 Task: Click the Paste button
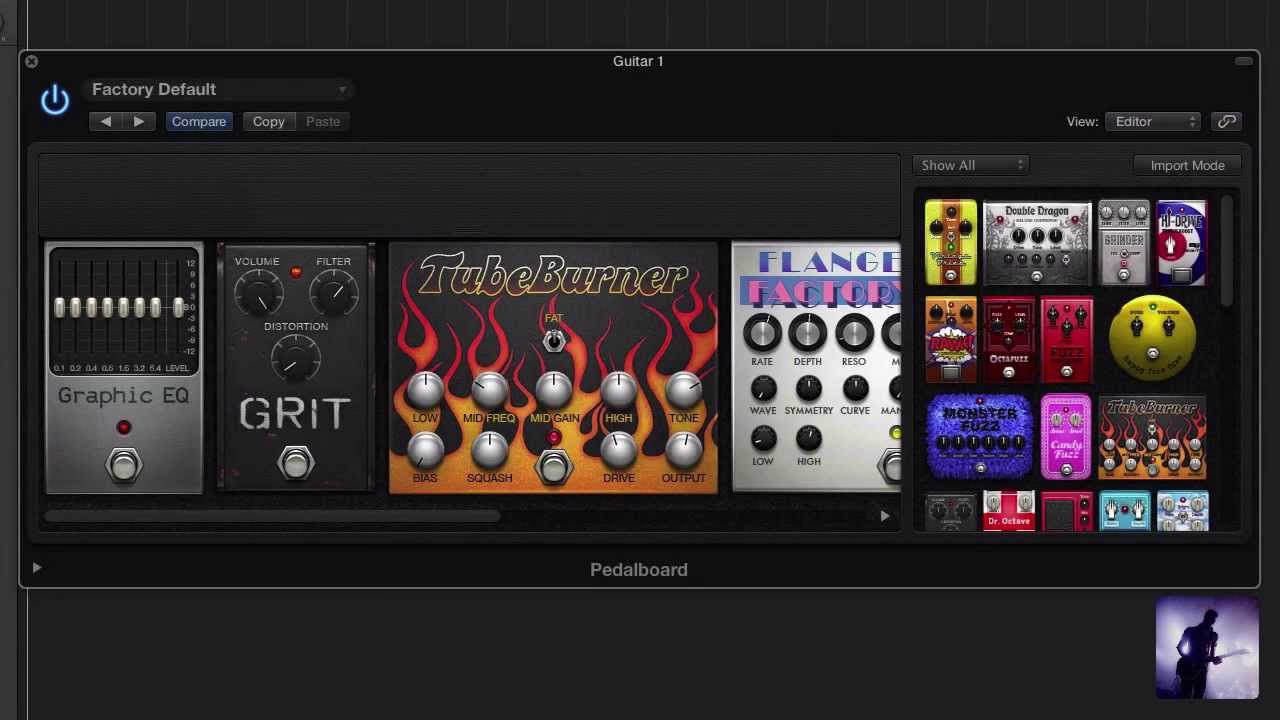point(323,121)
